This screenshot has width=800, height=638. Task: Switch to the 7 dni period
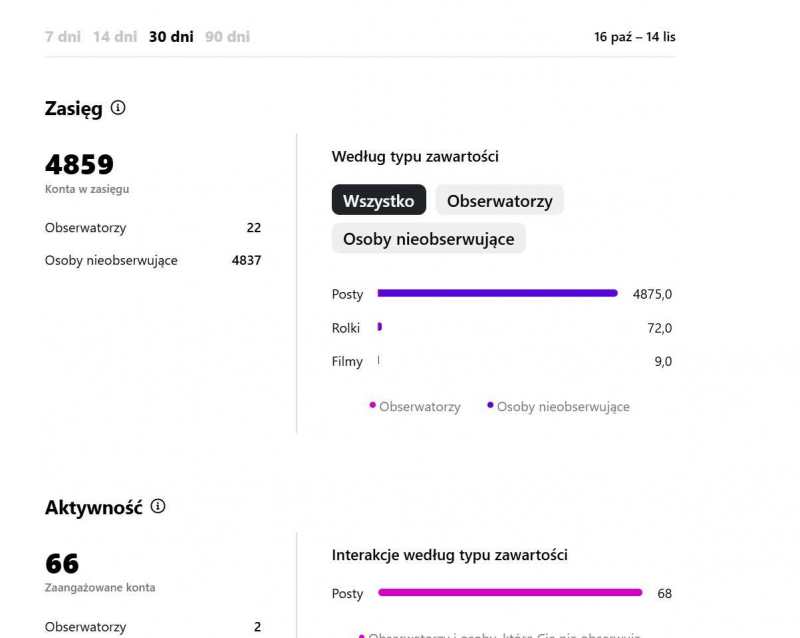click(62, 37)
